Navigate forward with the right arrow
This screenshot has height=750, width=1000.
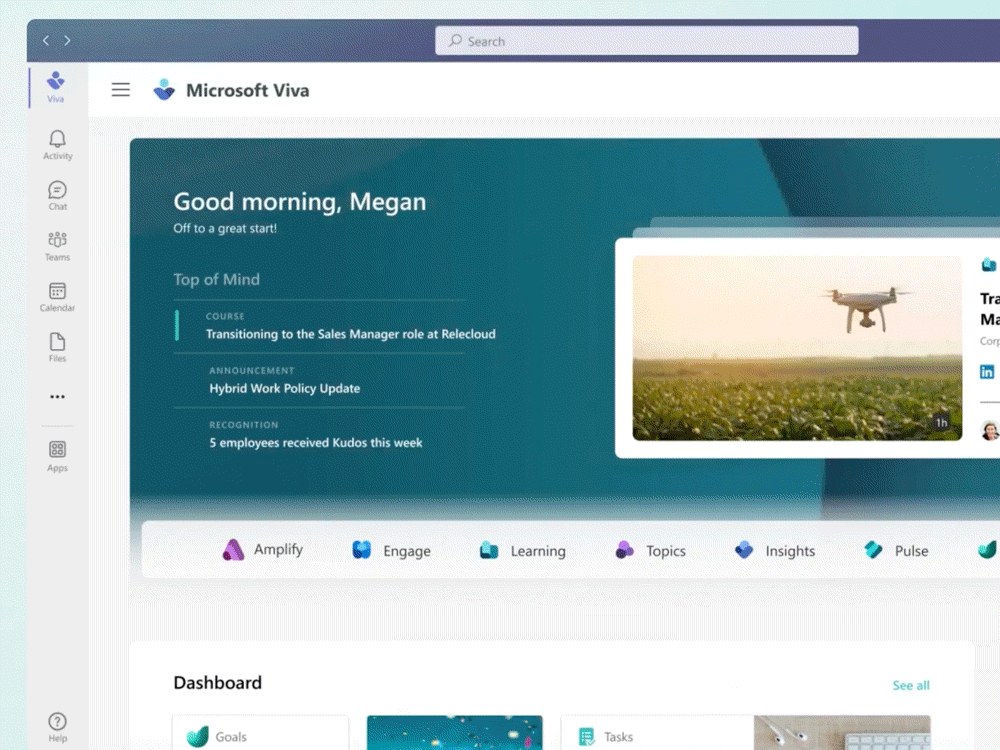click(x=68, y=41)
